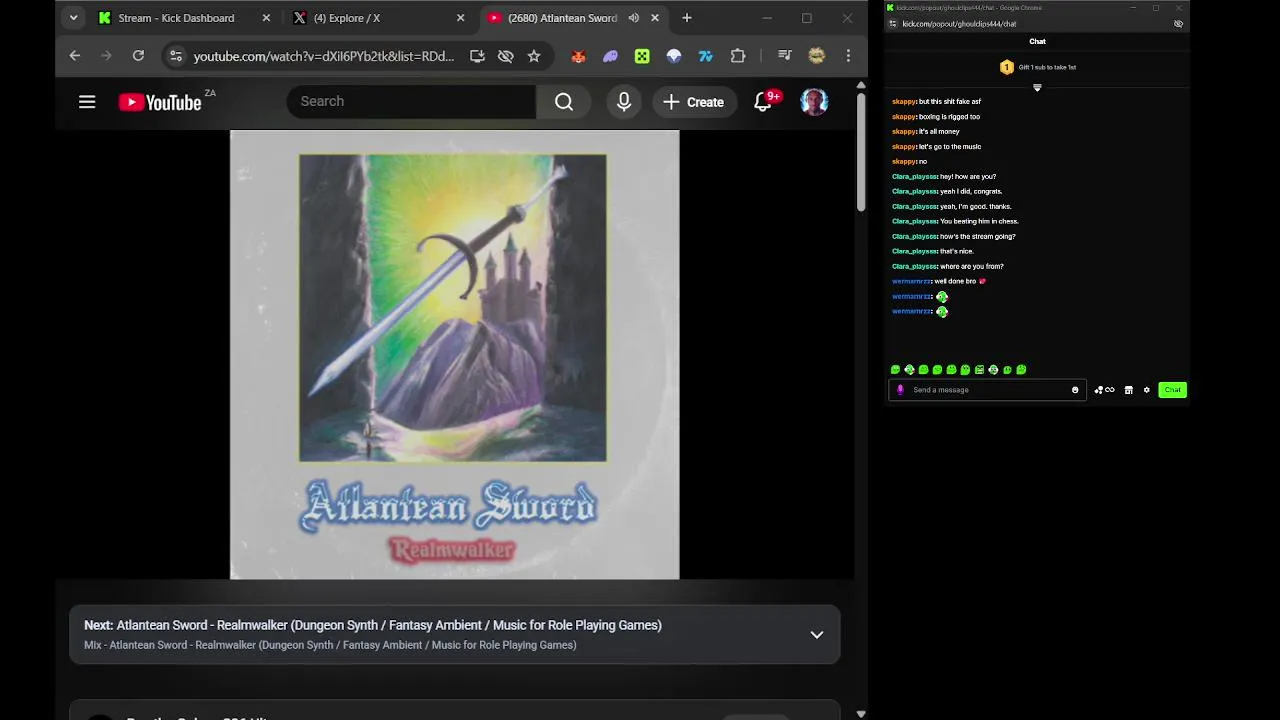Go back in the YouTube browser window
This screenshot has height=720, width=1280.
tap(74, 56)
